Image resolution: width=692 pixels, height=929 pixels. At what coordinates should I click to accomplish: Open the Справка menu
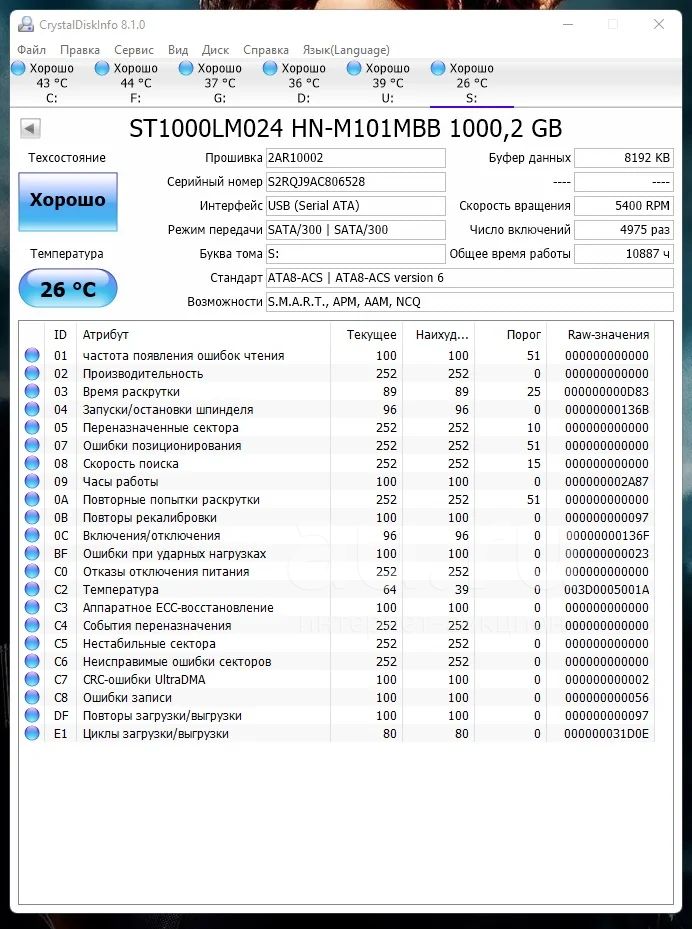point(266,50)
